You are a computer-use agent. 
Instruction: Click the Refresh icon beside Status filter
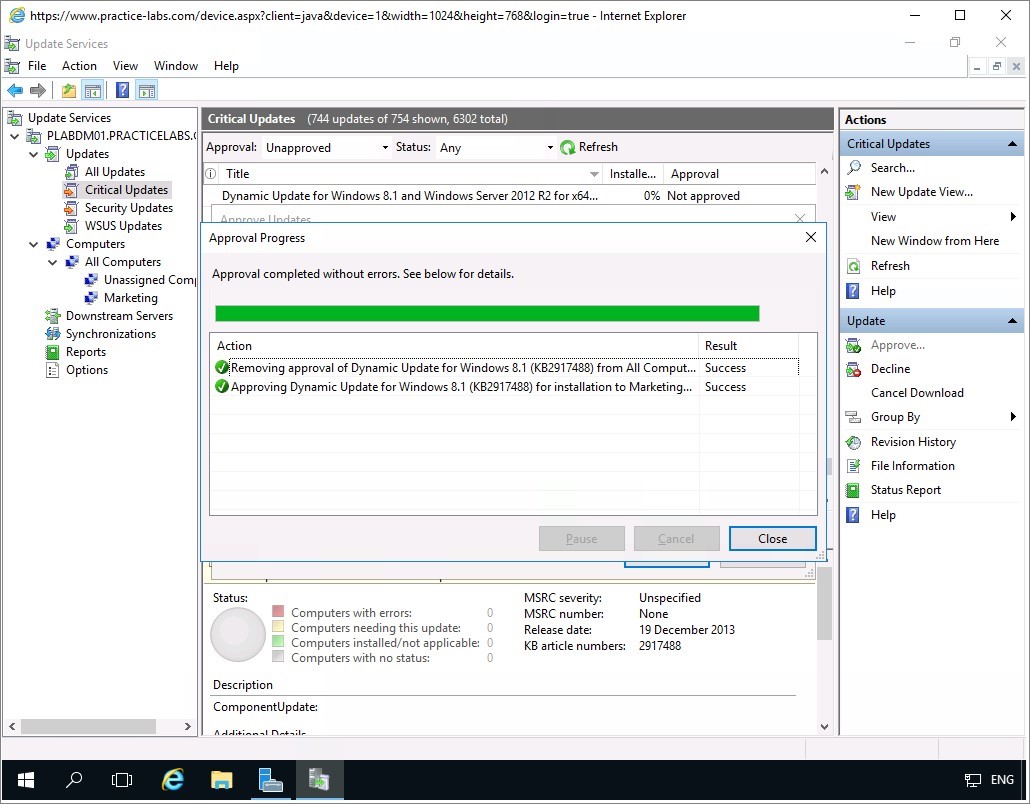pyautogui.click(x=568, y=147)
